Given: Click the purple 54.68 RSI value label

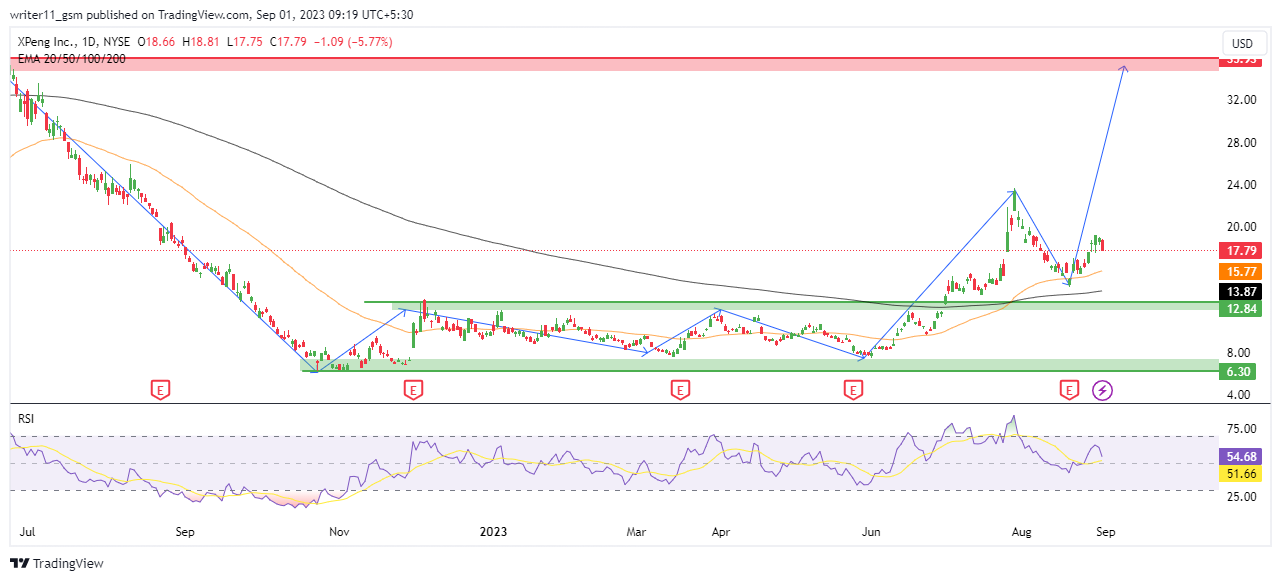Looking at the screenshot, I should click(1239, 455).
